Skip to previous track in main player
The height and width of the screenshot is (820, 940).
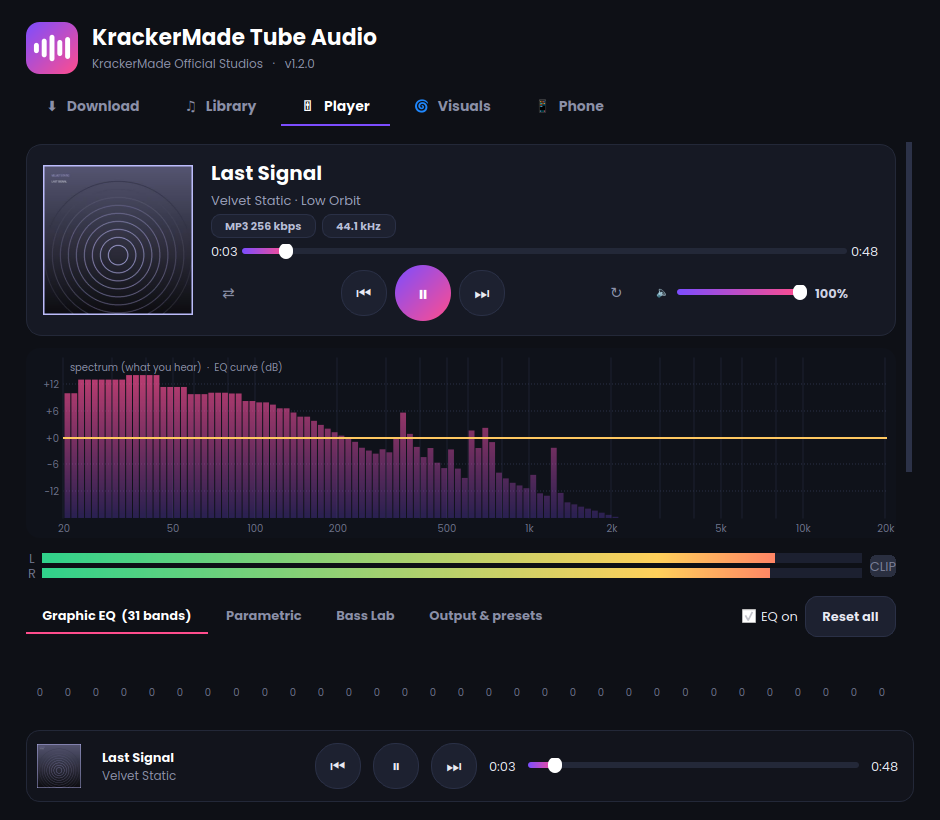364,293
